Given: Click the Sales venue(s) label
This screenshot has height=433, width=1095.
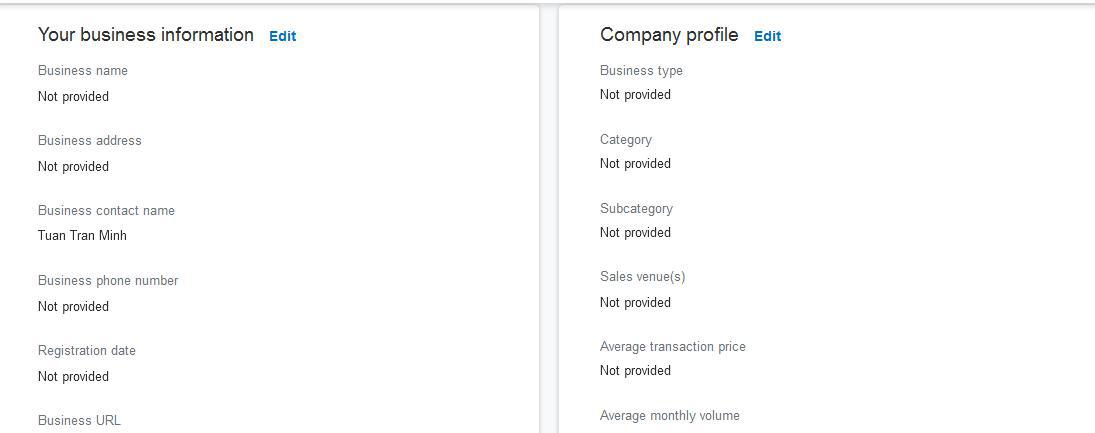Looking at the screenshot, I should coord(642,277).
